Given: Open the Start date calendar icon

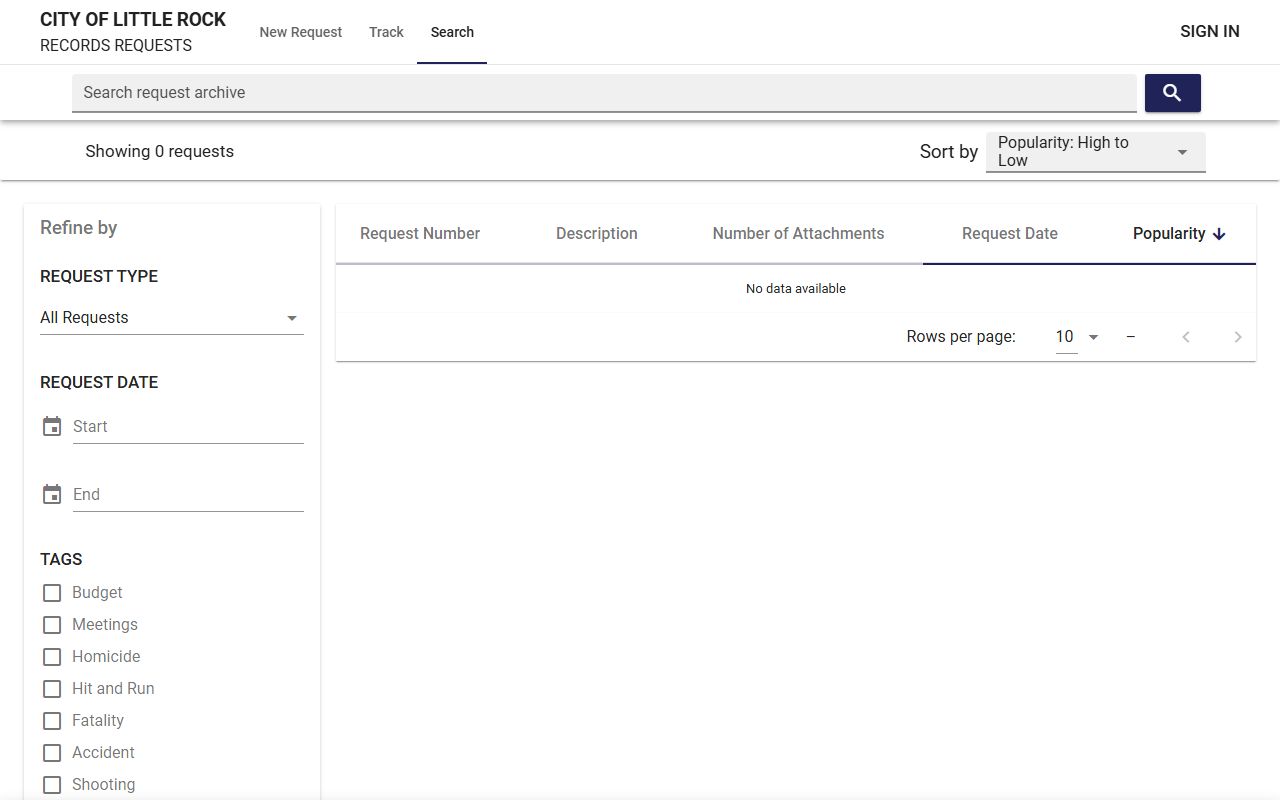Looking at the screenshot, I should tap(52, 426).
